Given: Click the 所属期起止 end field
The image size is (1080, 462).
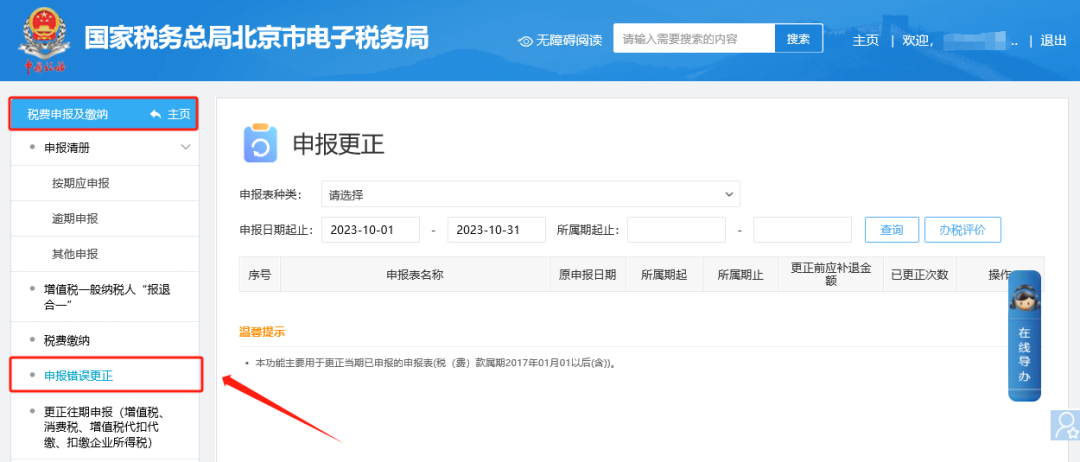Looking at the screenshot, I should coord(802,230).
